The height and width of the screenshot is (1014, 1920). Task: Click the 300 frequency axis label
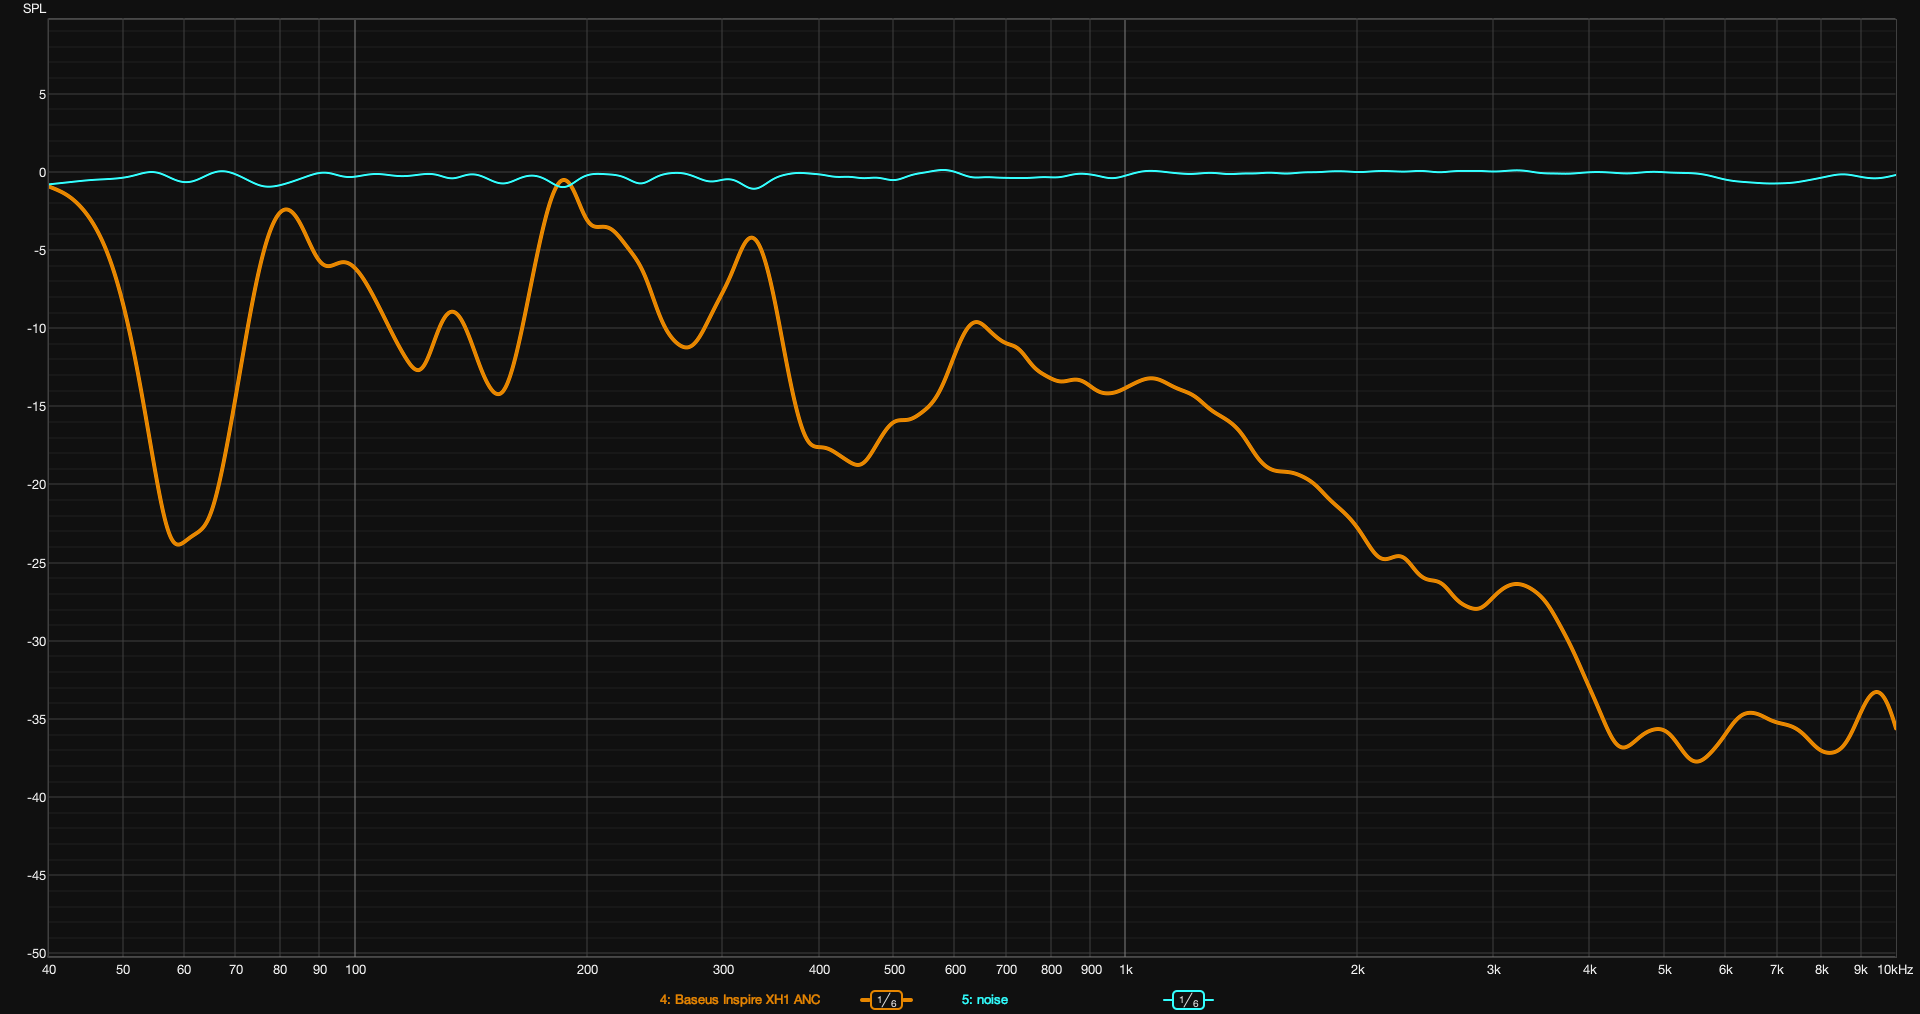pos(723,970)
